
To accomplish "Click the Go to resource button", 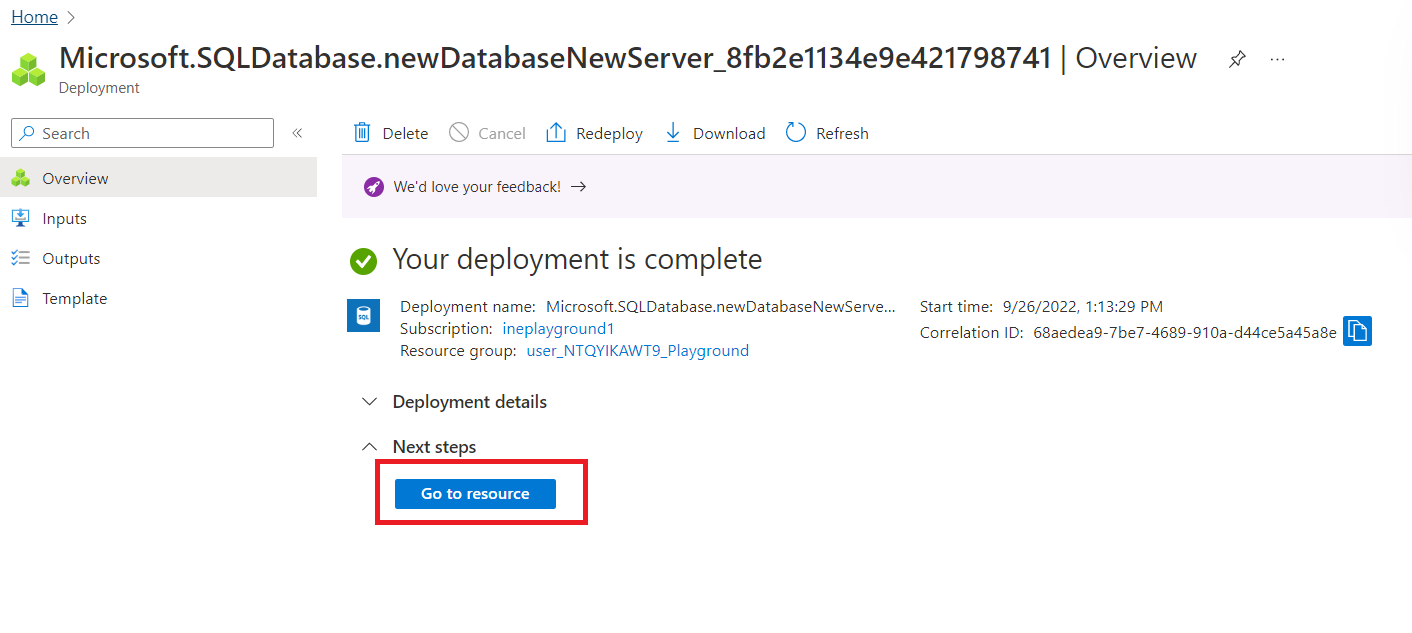I will (x=475, y=494).
